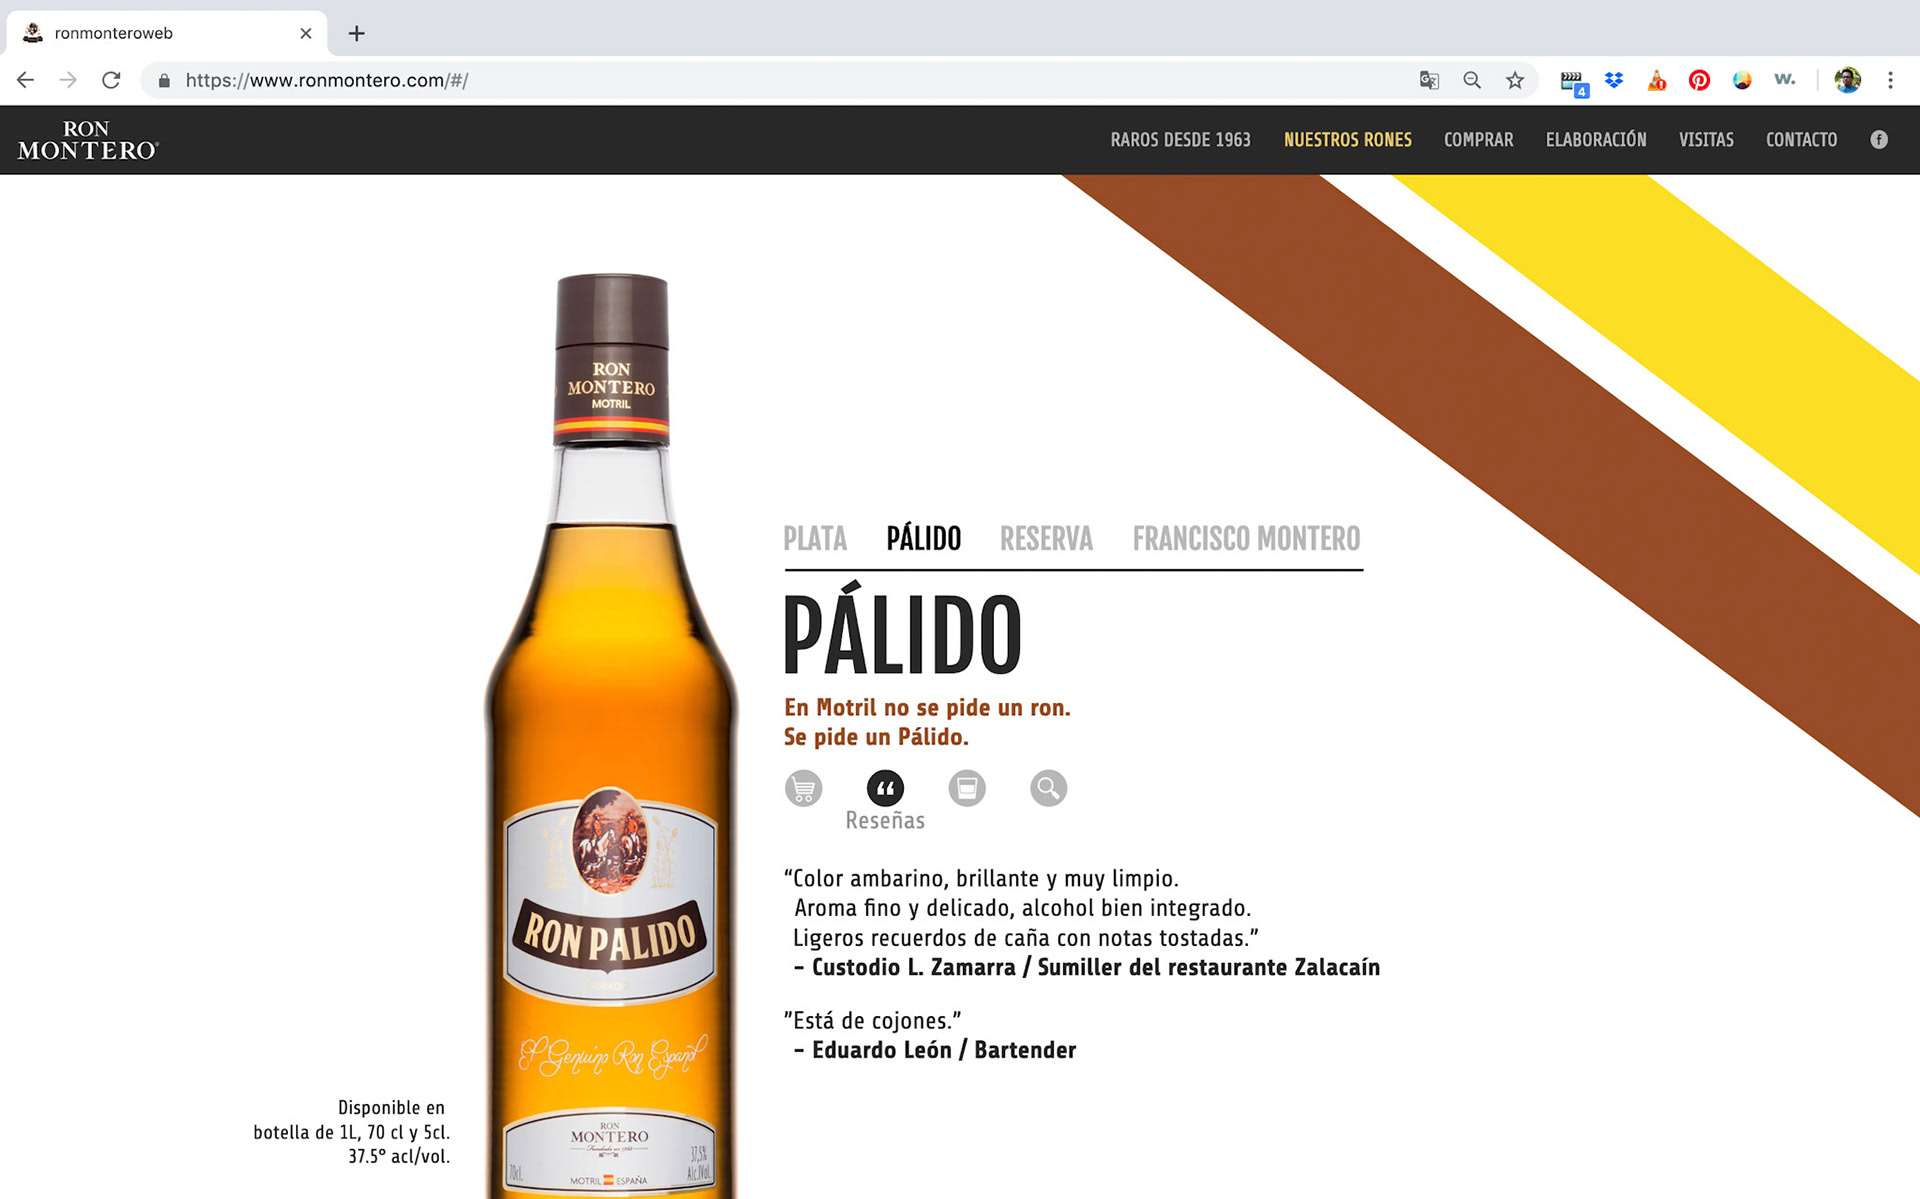Open the Elaboración section

[1596, 140]
